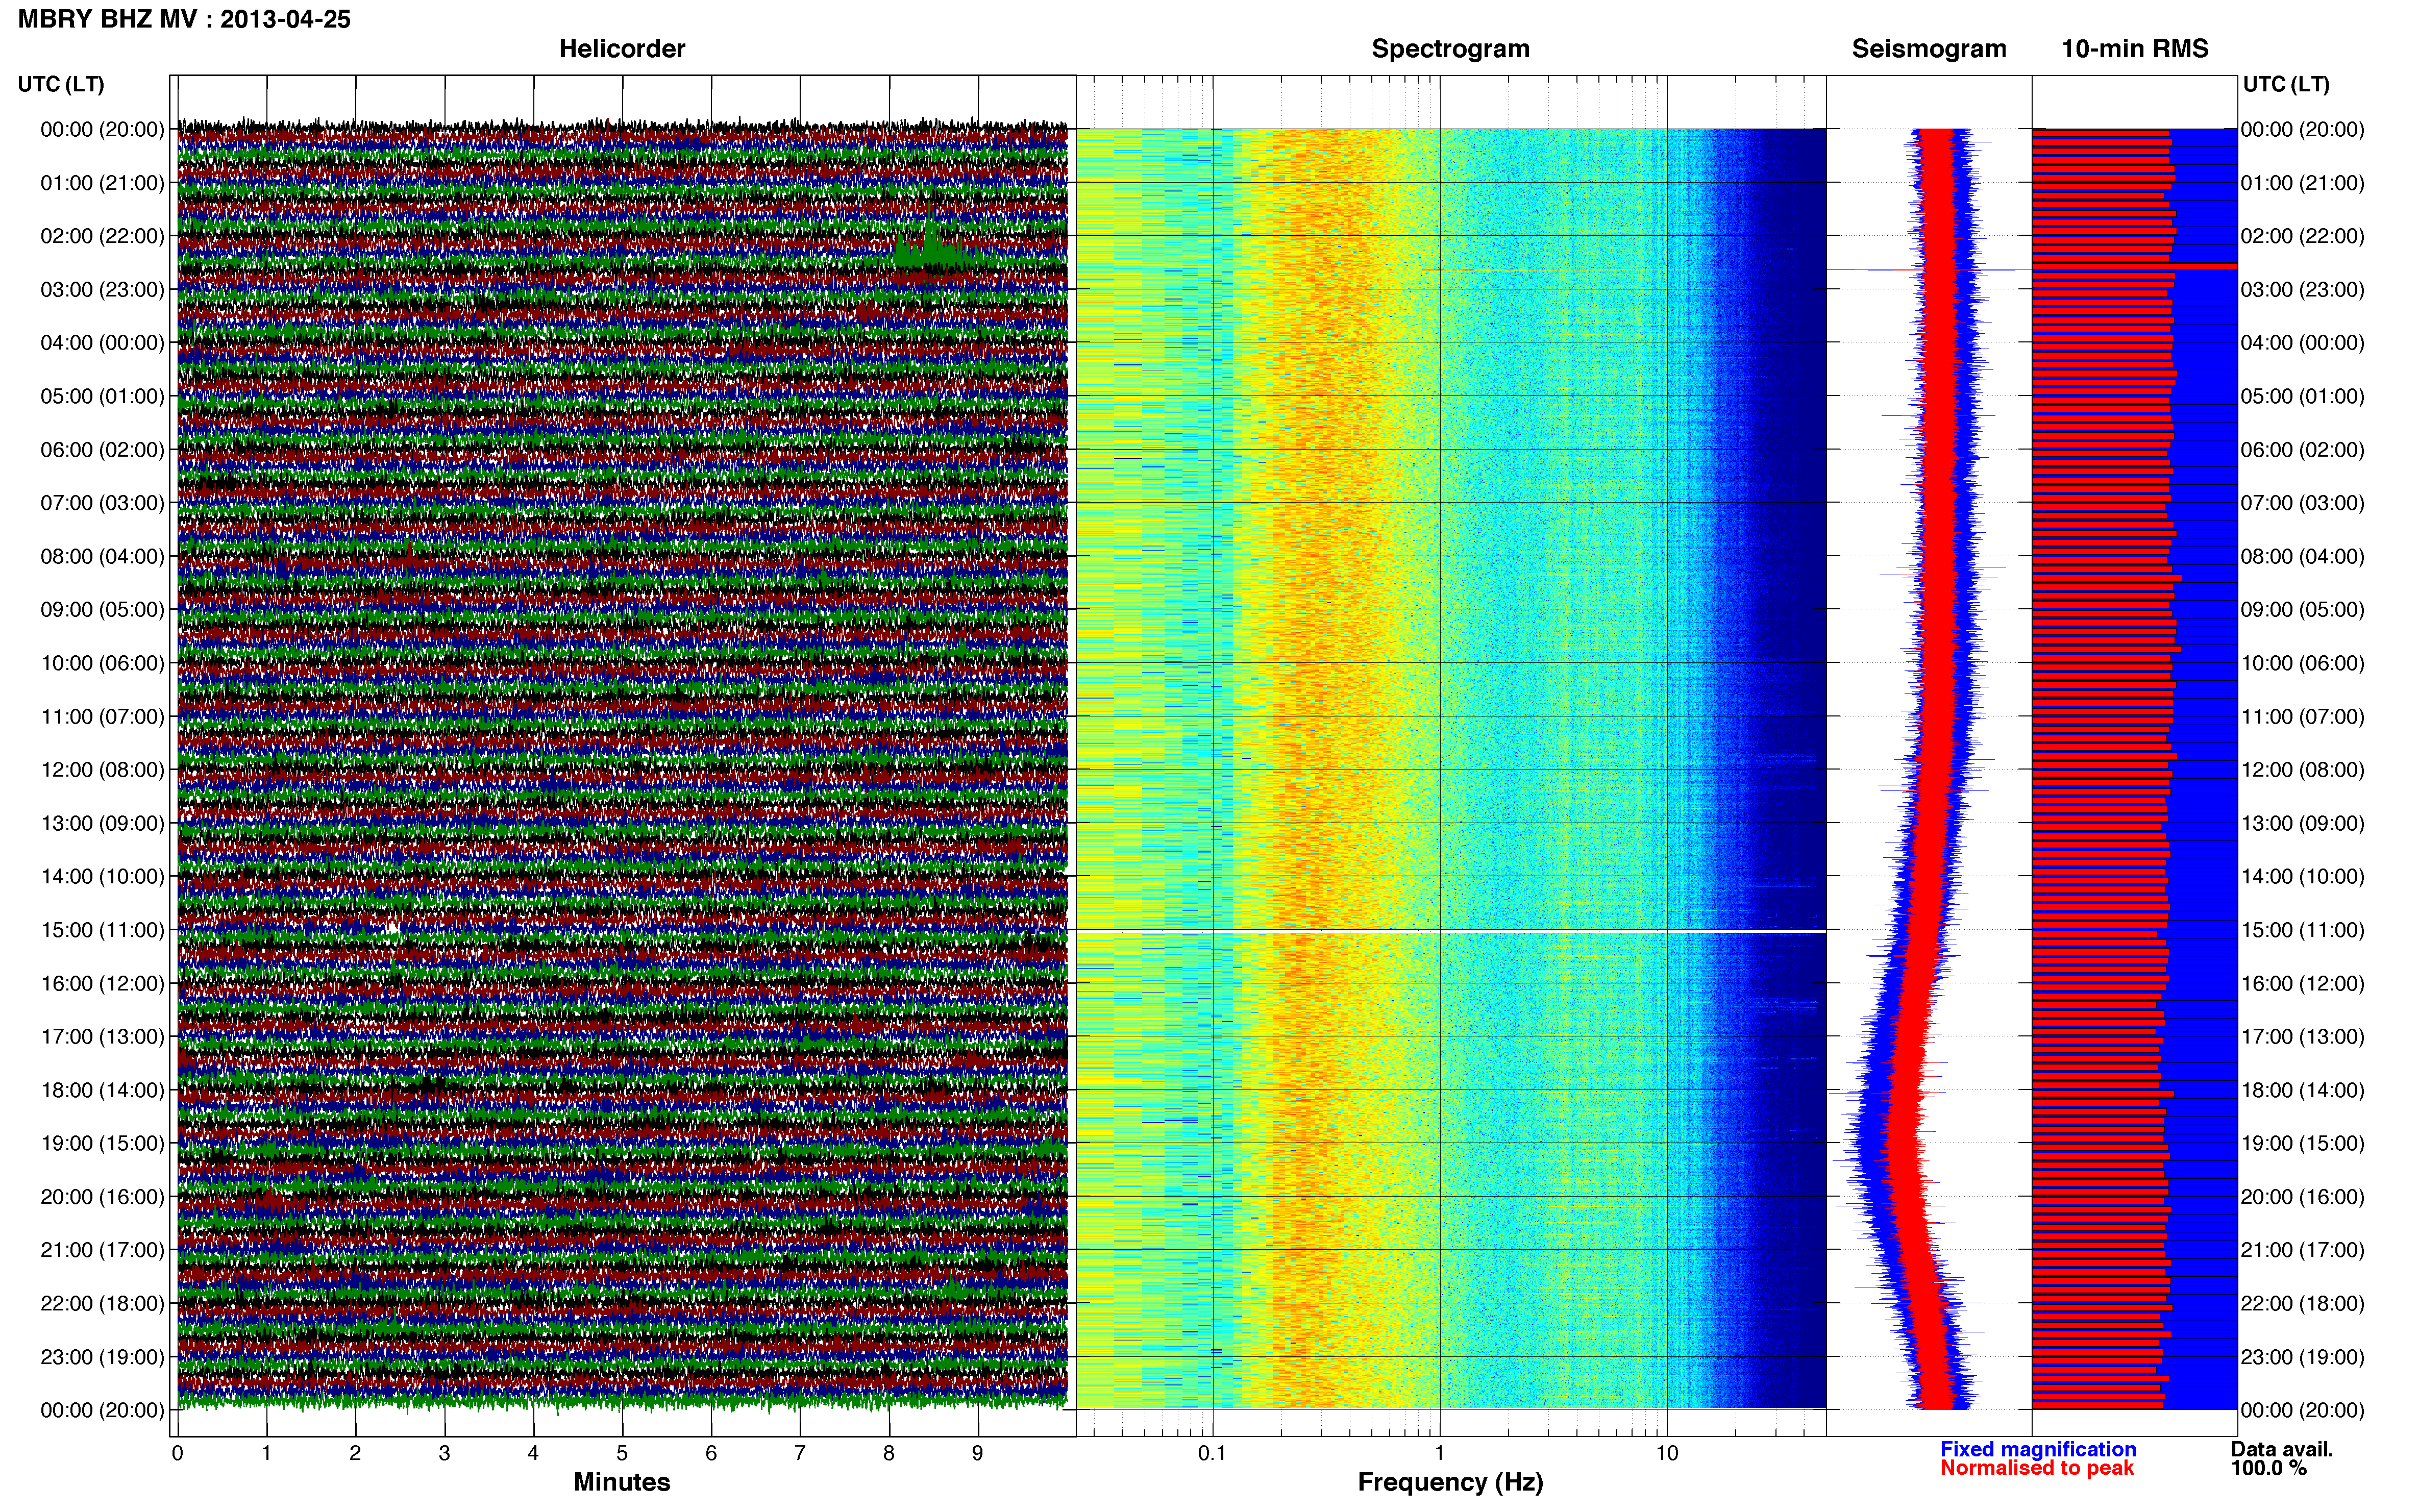Click the '10' tick on the Frequency axis
2419x1512 pixels.
[x=1667, y=1454]
